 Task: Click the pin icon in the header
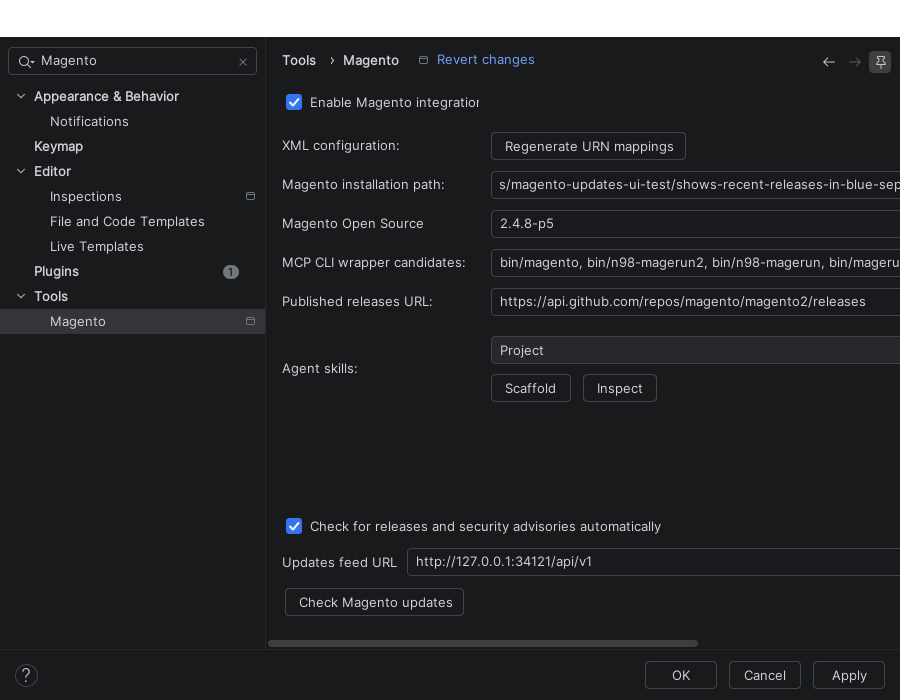[880, 62]
